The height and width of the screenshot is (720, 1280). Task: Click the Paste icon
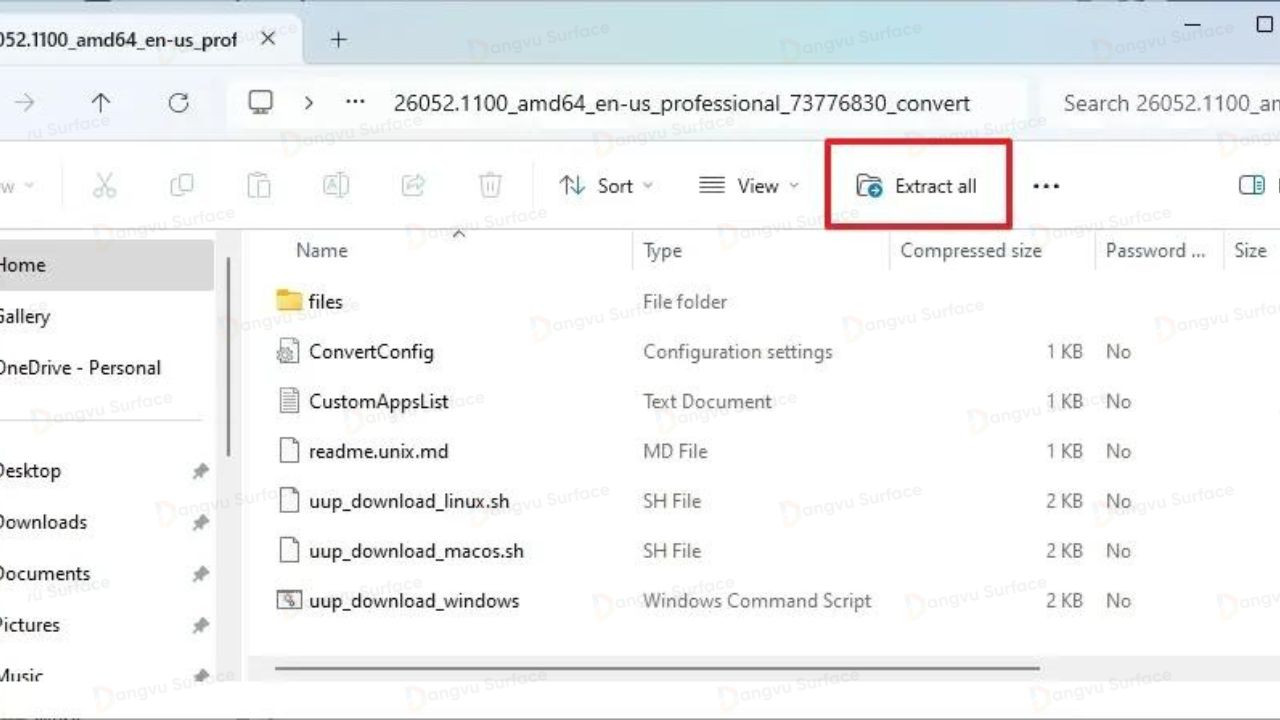(x=258, y=185)
